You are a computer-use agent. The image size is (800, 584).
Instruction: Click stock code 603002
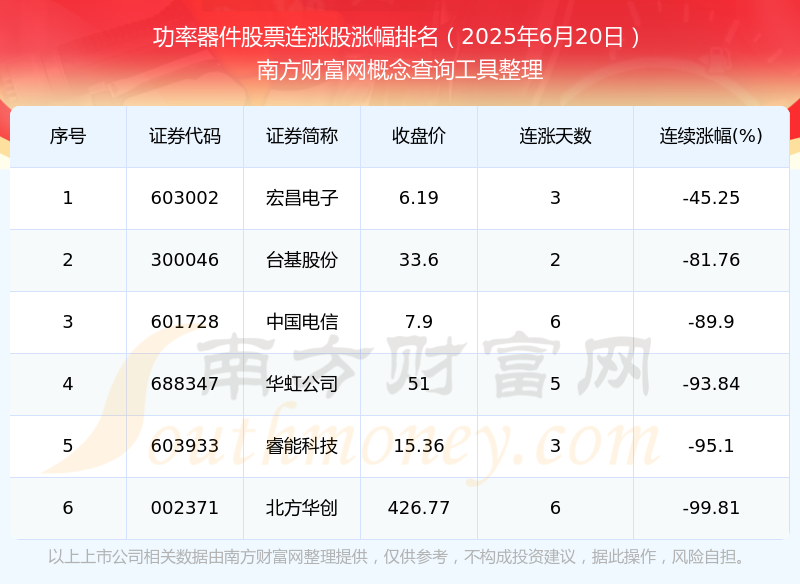tap(185, 198)
